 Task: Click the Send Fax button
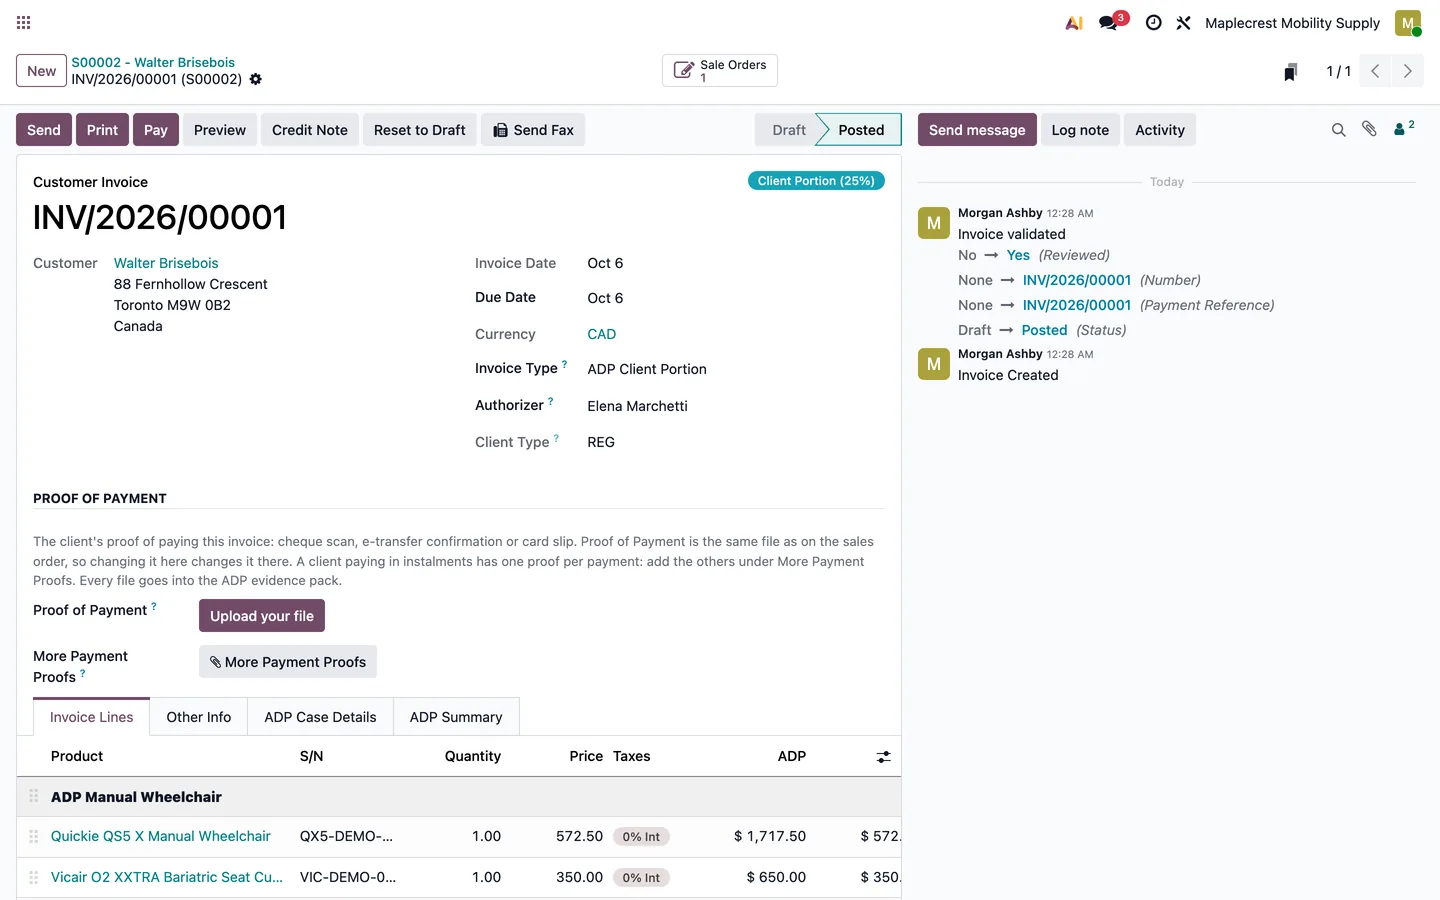533,130
